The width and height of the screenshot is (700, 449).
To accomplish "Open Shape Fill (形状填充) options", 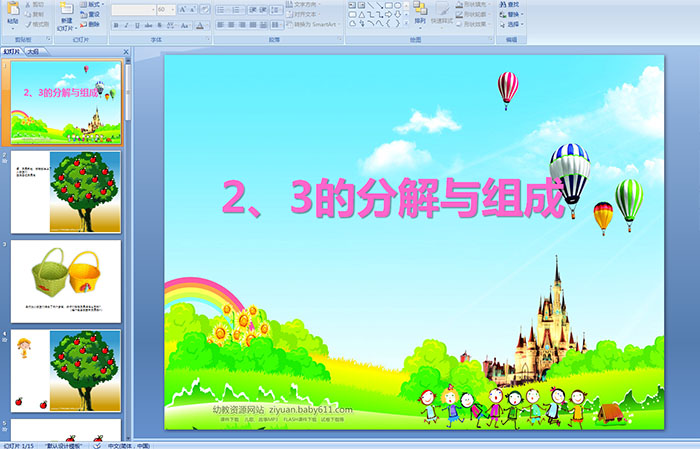I will [x=473, y=4].
